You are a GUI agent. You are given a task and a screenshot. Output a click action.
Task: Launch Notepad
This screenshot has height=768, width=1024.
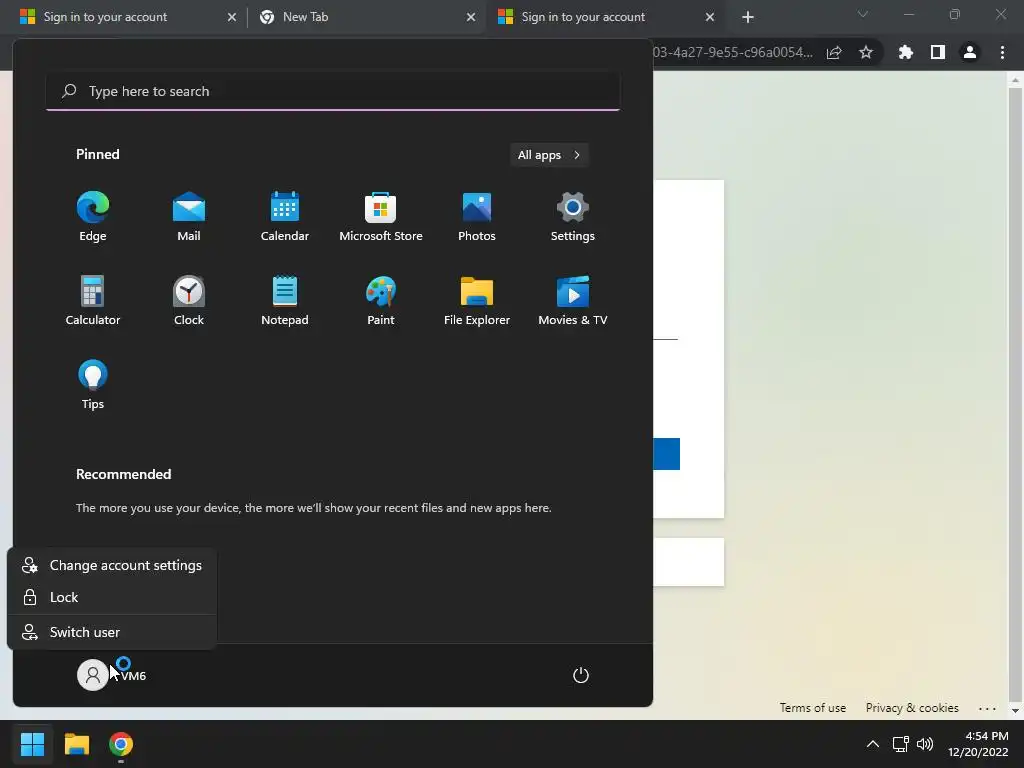285,301
